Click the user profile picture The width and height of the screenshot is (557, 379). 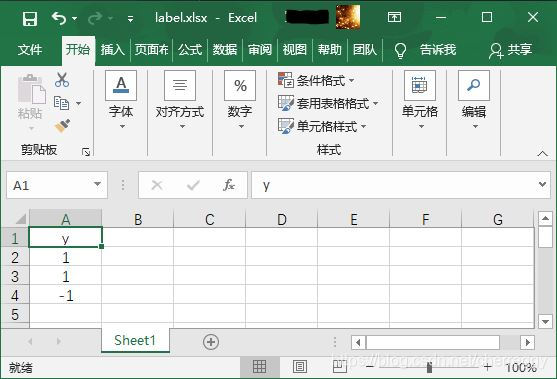(x=348, y=17)
